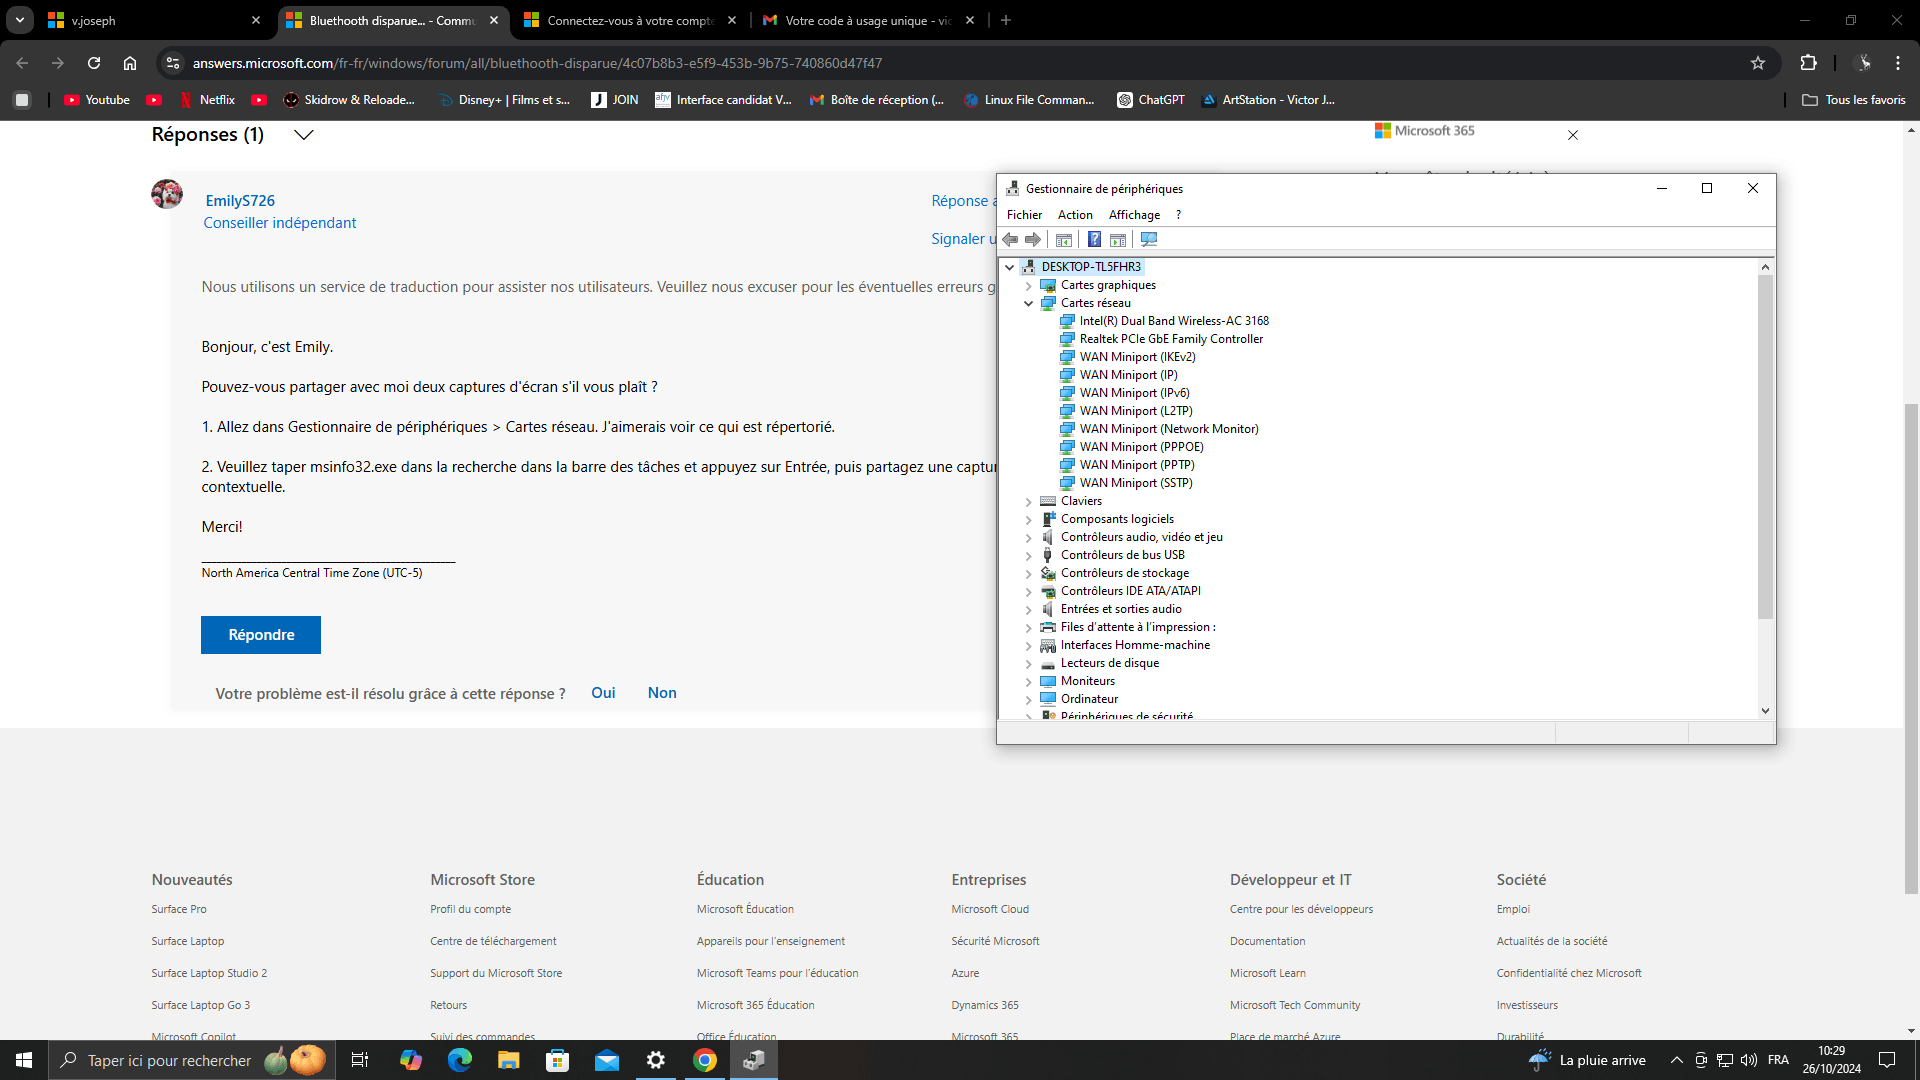Collapse the Cartes réseau tree node
Viewport: 1920px width, 1080px height.
coord(1028,303)
